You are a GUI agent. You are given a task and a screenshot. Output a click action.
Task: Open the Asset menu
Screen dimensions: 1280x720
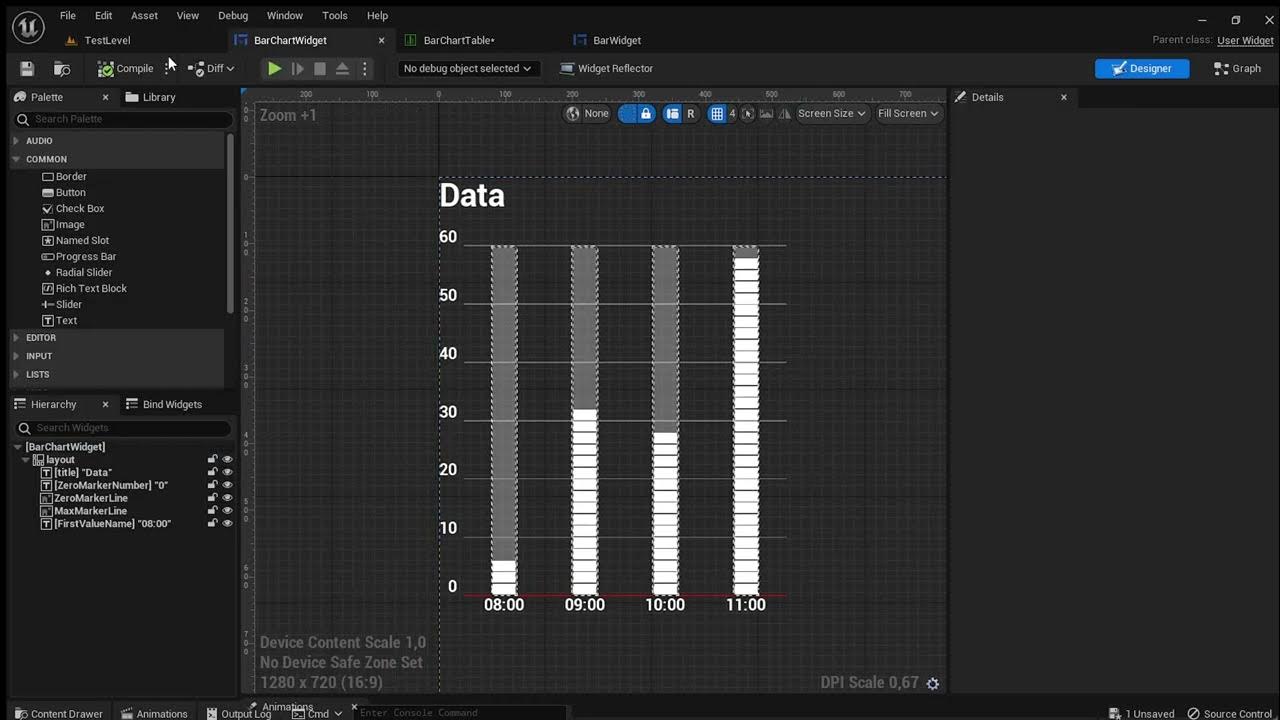click(x=144, y=15)
